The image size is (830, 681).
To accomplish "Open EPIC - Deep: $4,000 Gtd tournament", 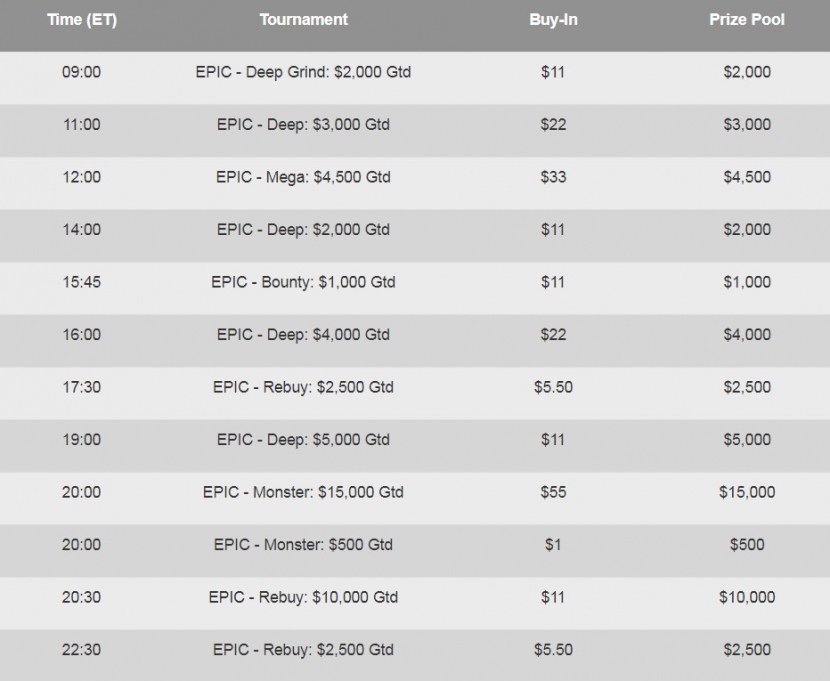I will click(x=303, y=335).
